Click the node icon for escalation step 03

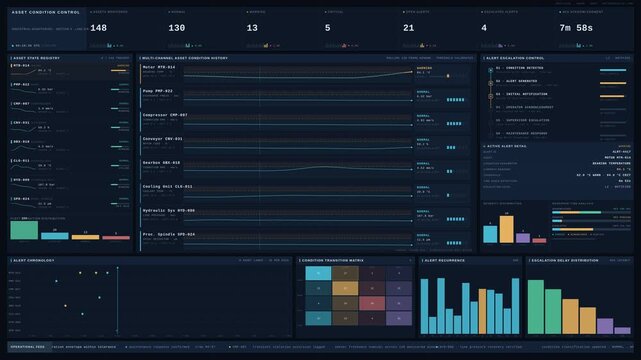point(490,96)
